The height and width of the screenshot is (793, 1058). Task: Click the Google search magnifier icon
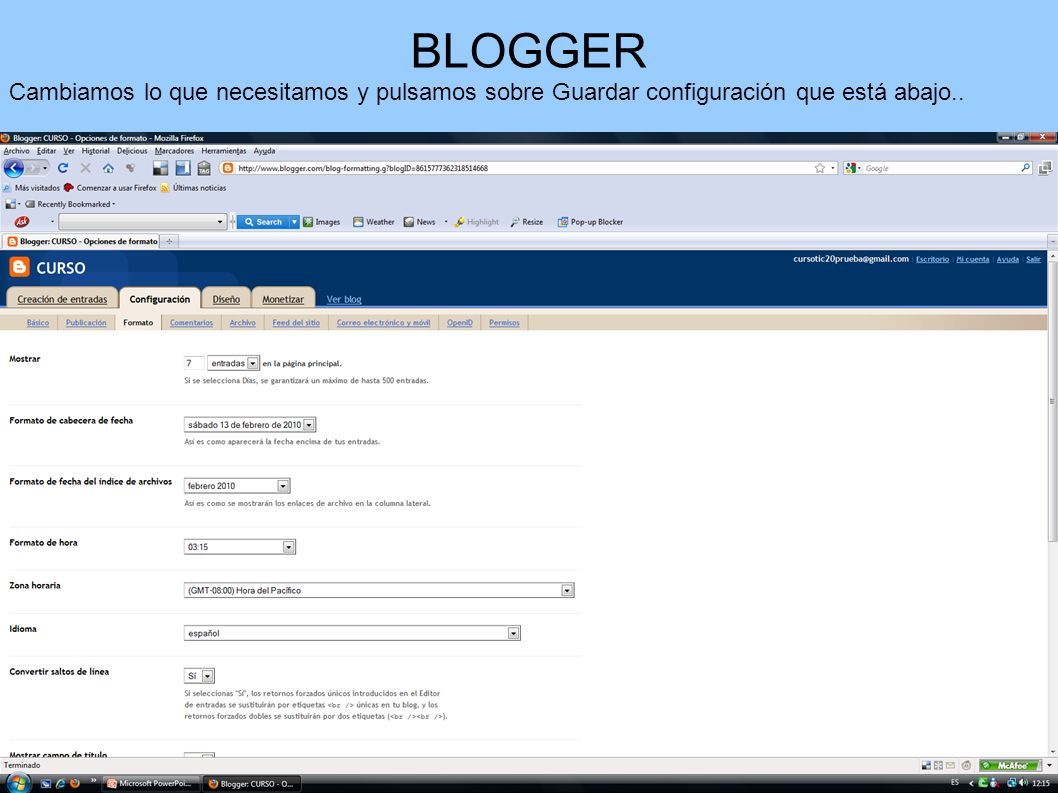pyautogui.click(x=1026, y=167)
